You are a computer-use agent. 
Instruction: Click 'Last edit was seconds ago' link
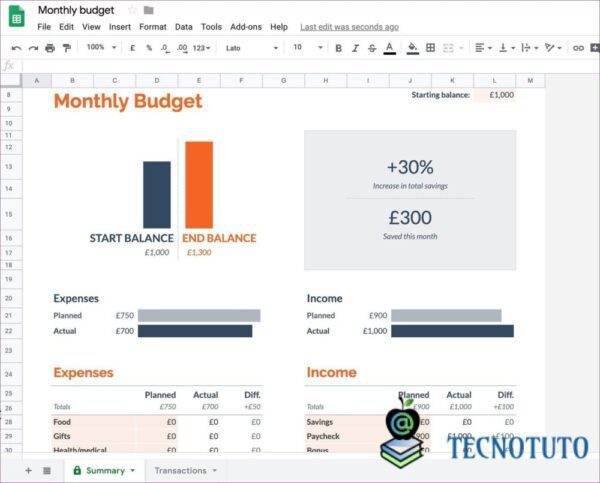pos(349,27)
